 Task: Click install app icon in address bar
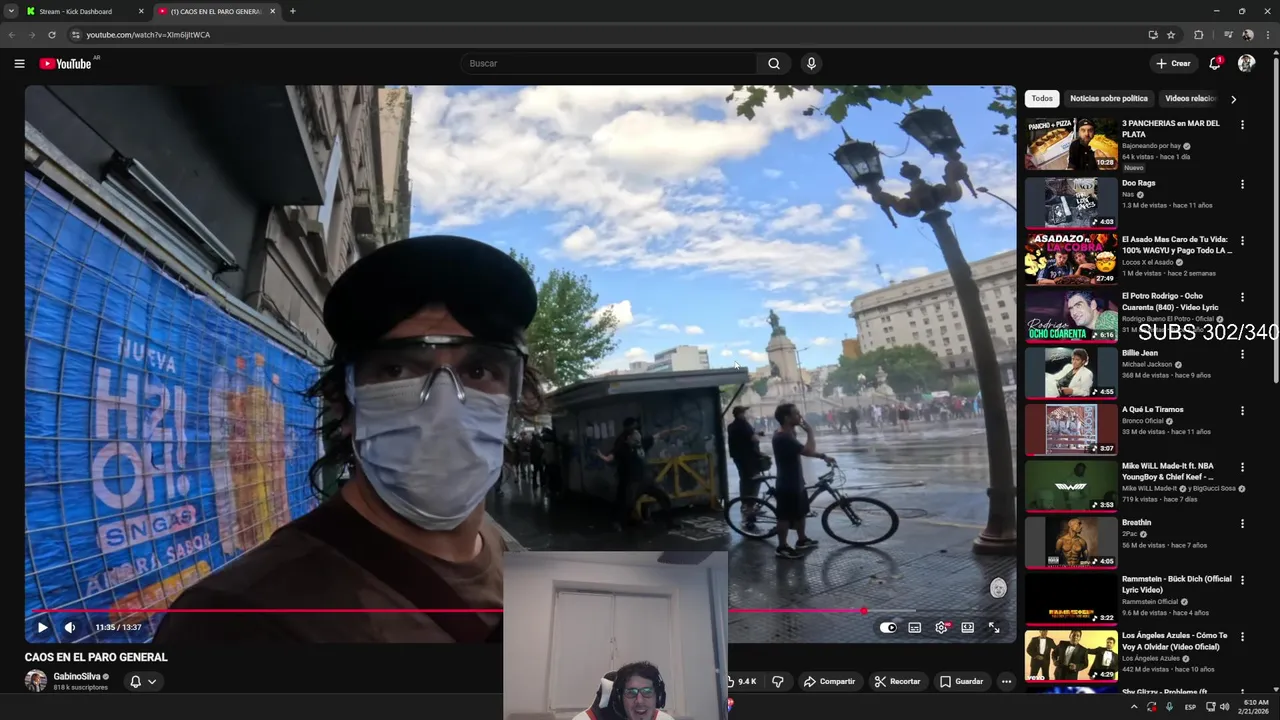tap(1153, 34)
